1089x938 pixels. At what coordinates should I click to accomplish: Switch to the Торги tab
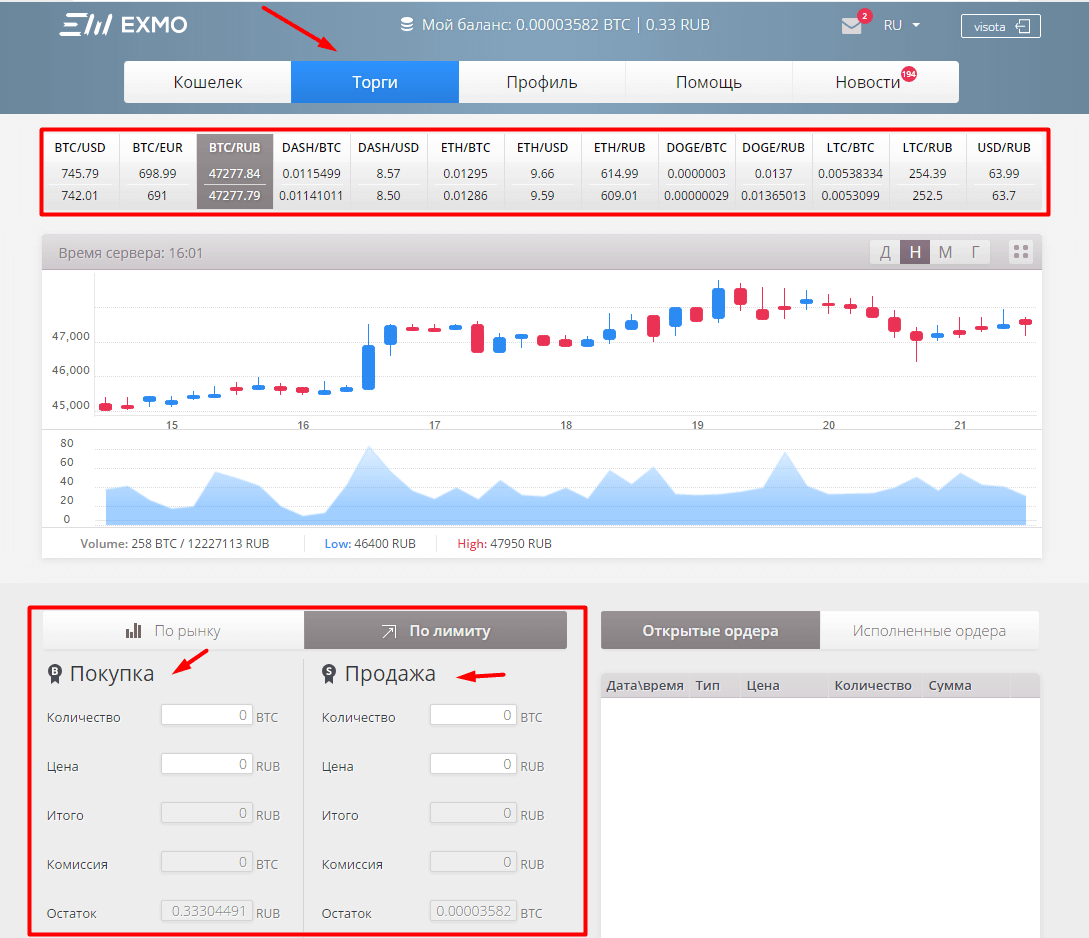[x=375, y=82]
